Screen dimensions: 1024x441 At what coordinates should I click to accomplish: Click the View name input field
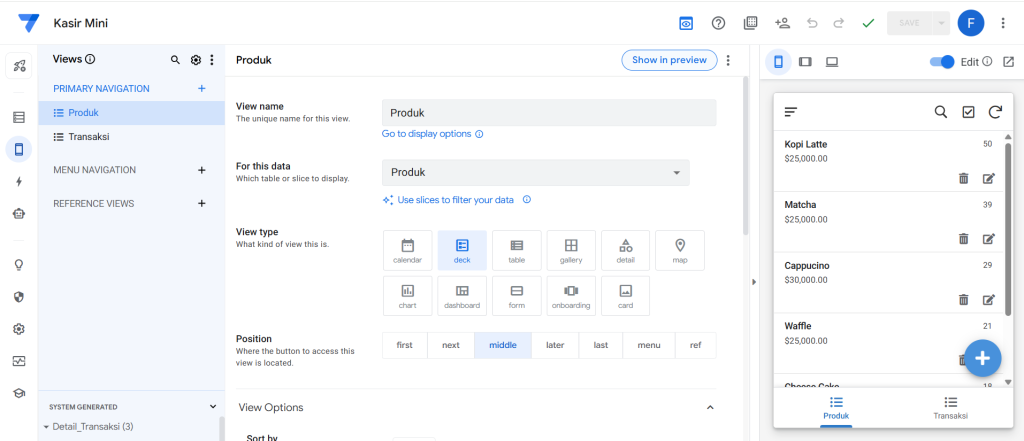point(549,112)
